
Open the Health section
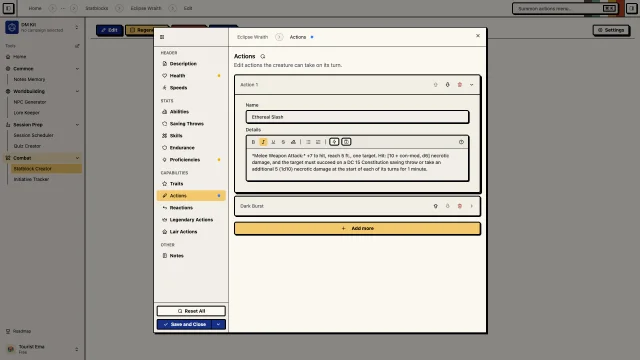[191, 76]
